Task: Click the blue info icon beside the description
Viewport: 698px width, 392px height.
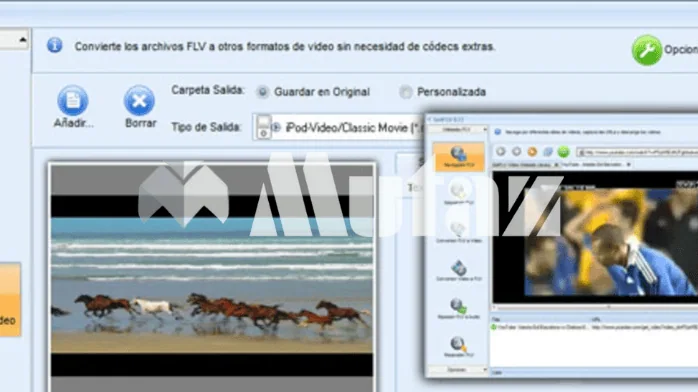Action: pyautogui.click(x=55, y=45)
